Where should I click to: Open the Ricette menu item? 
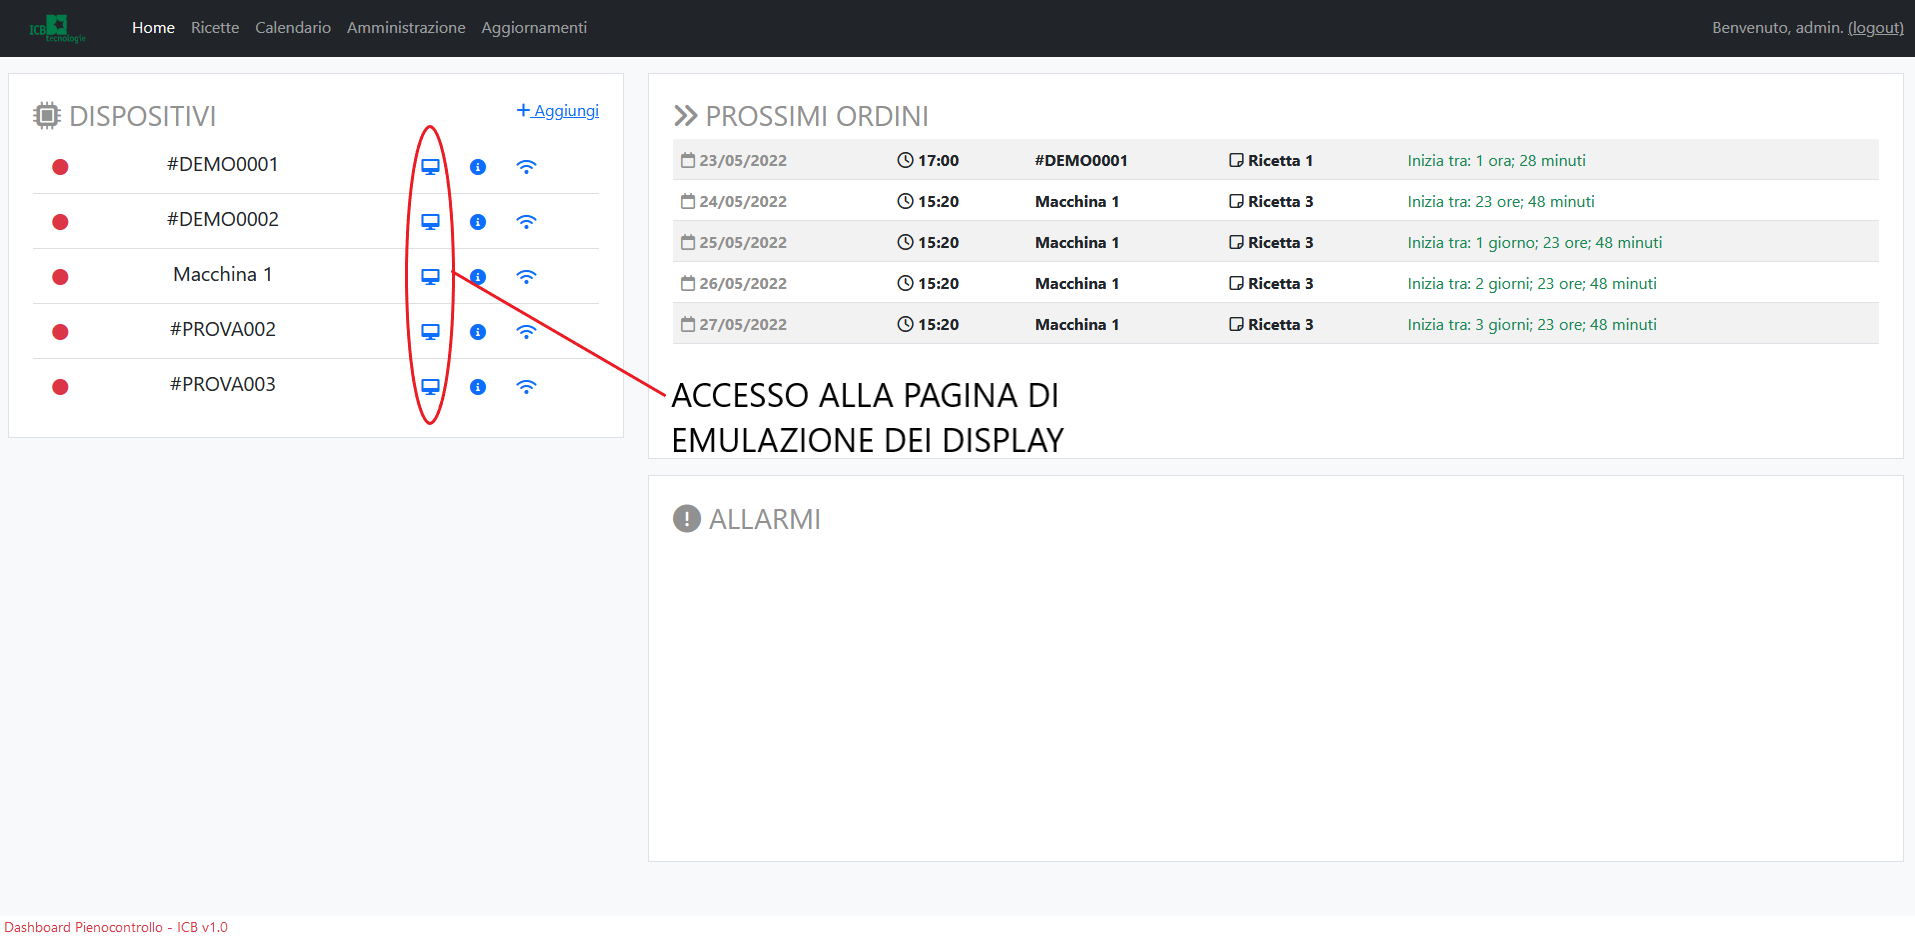tap(215, 28)
